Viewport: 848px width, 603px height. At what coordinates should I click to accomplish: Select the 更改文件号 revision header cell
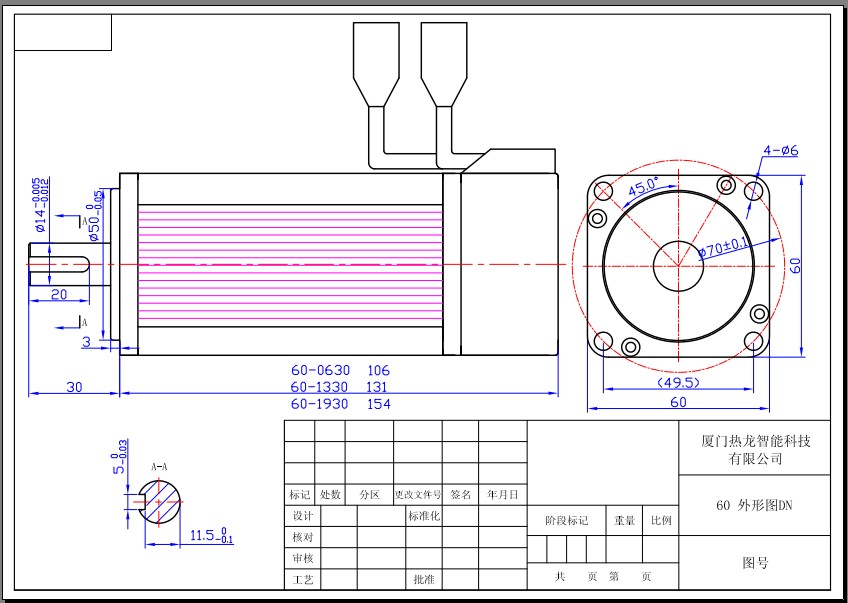click(417, 494)
